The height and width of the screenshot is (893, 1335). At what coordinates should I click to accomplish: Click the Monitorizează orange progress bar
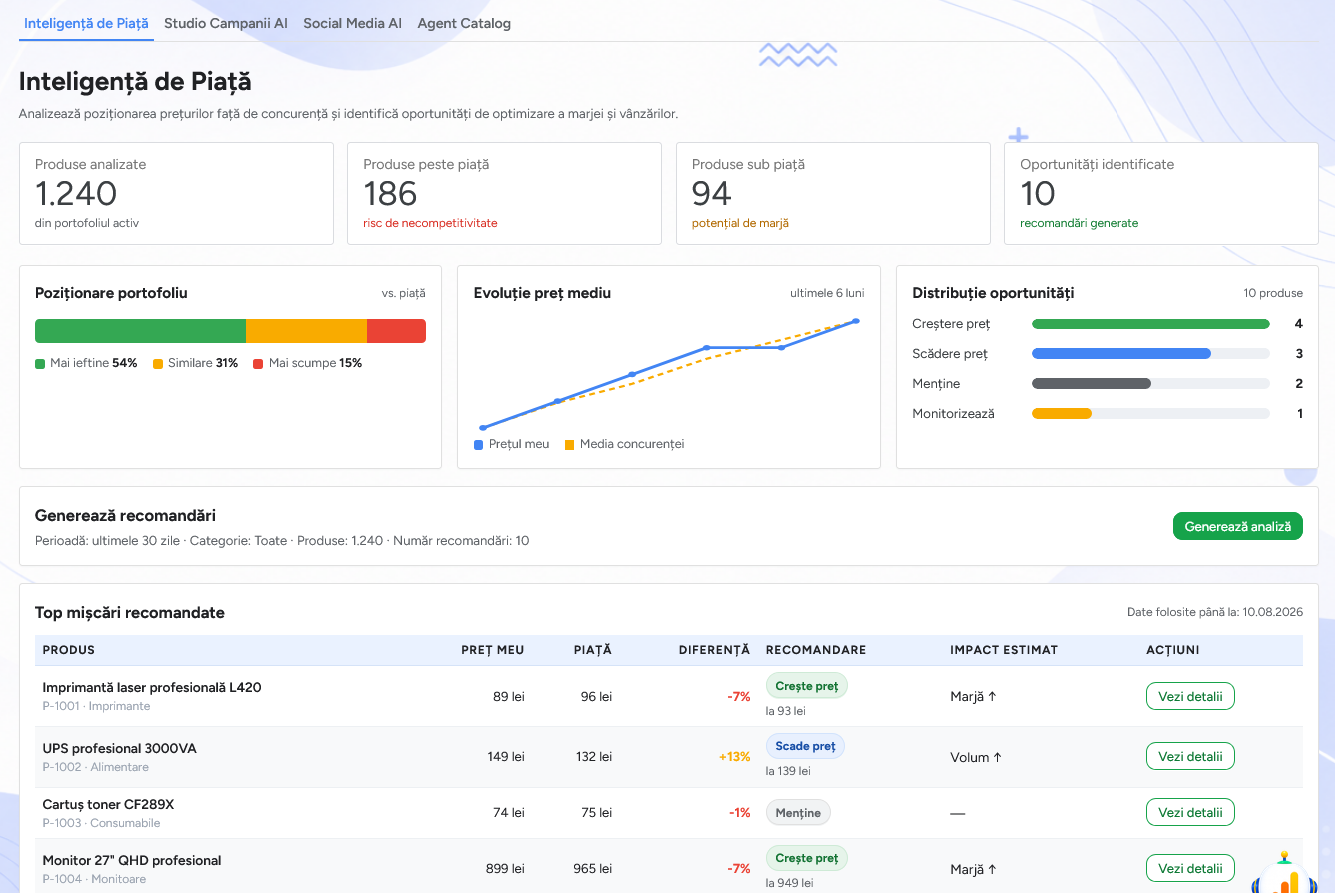click(1062, 414)
